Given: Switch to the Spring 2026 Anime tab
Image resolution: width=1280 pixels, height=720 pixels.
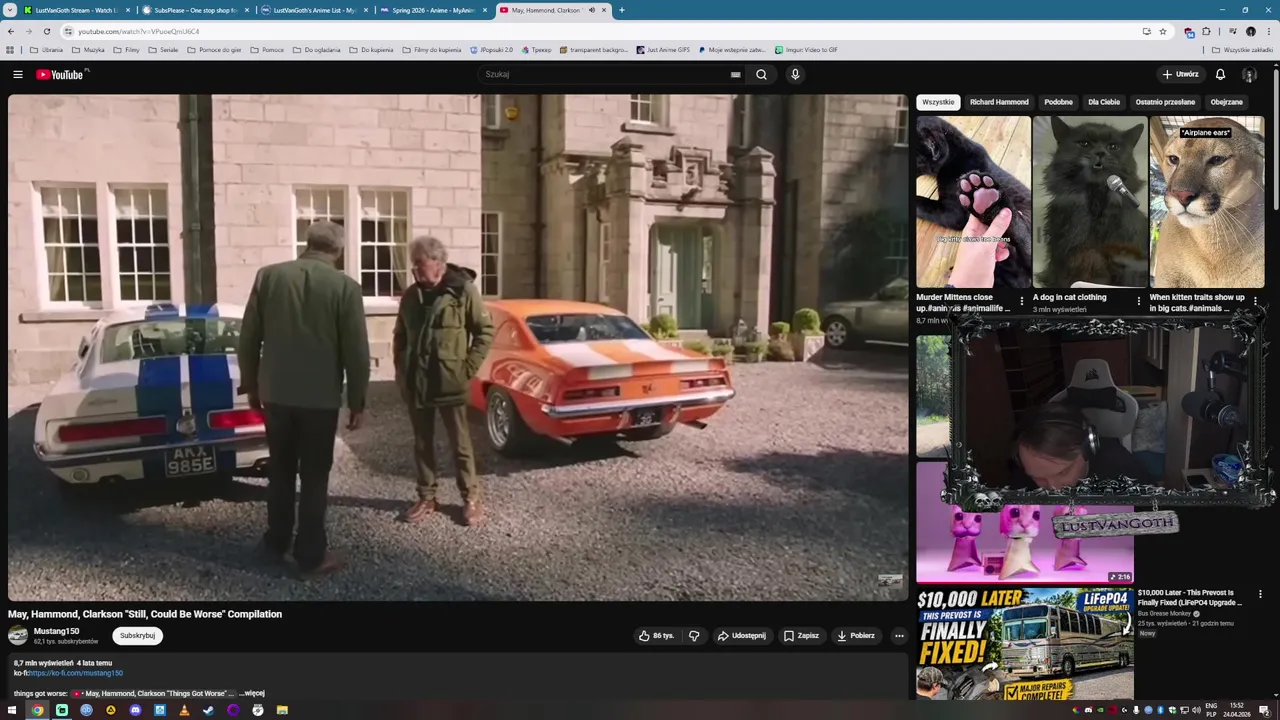Looking at the screenshot, I should [433, 10].
